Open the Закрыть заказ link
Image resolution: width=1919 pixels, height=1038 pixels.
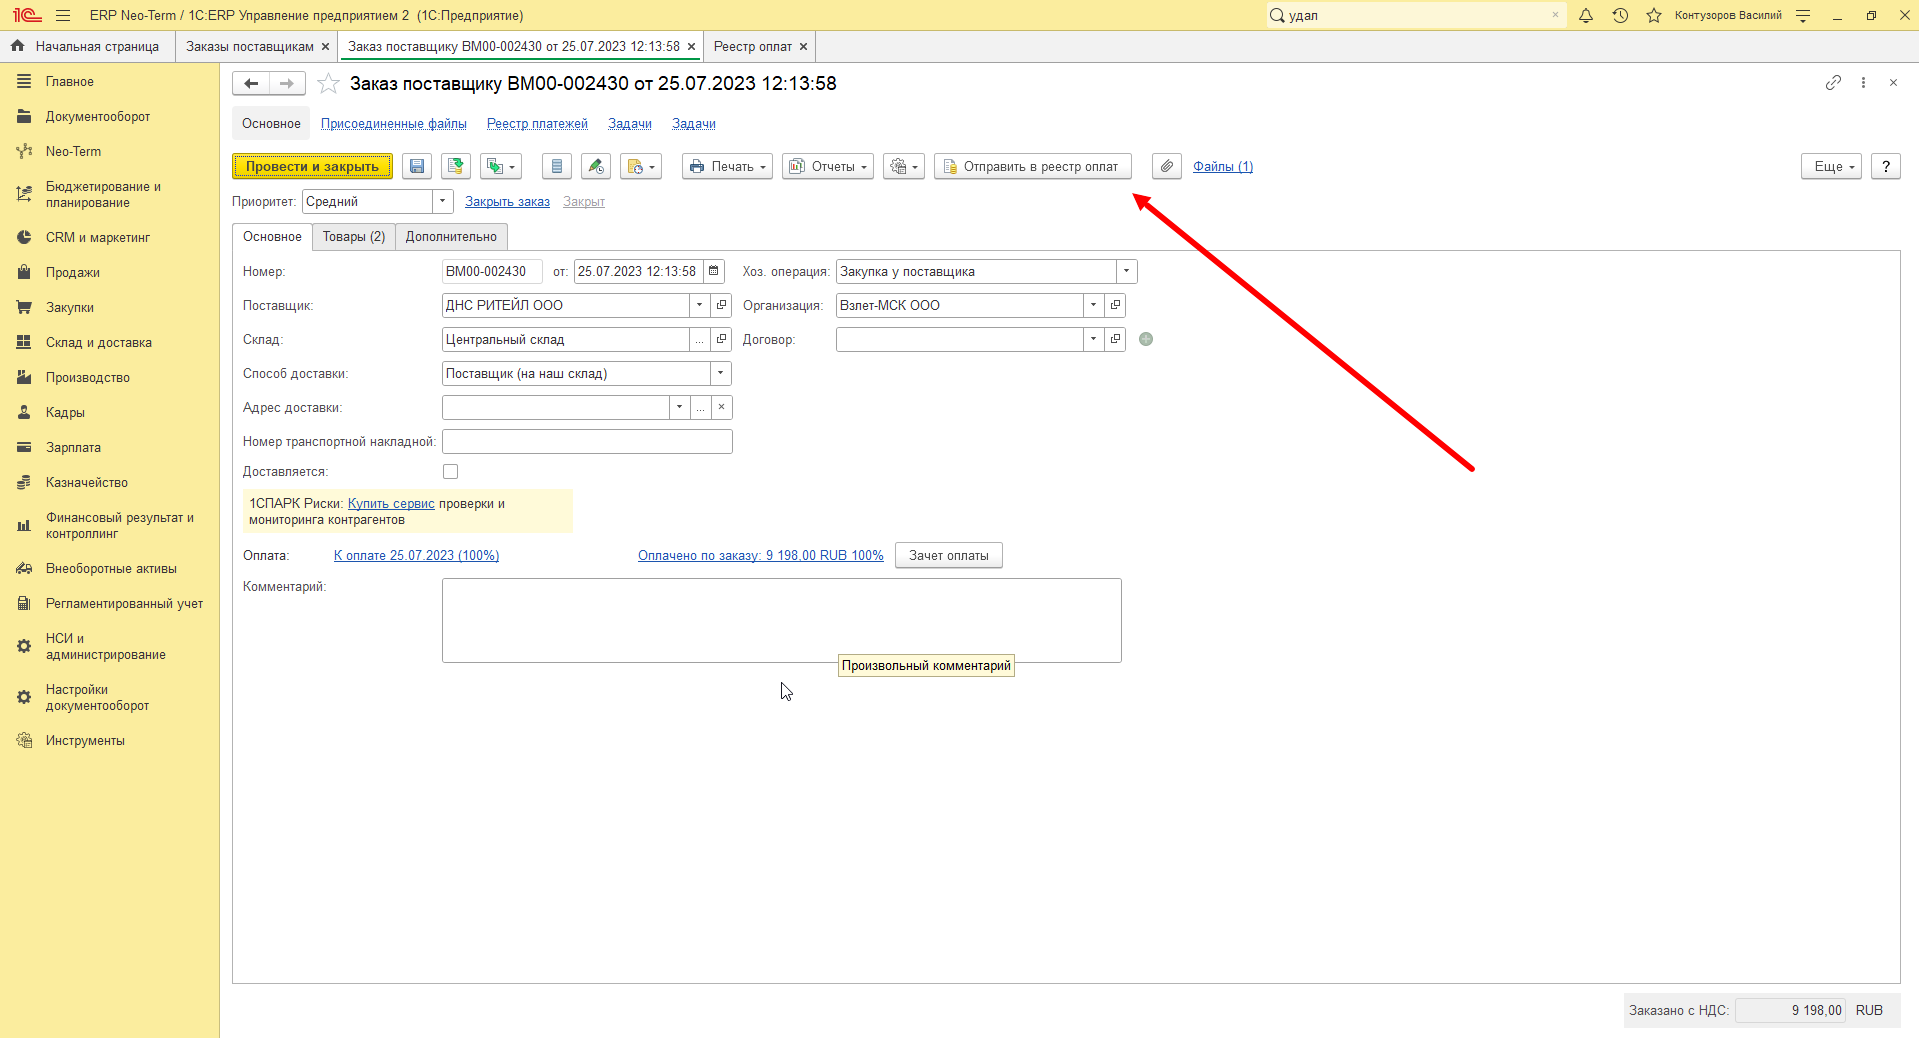507,202
